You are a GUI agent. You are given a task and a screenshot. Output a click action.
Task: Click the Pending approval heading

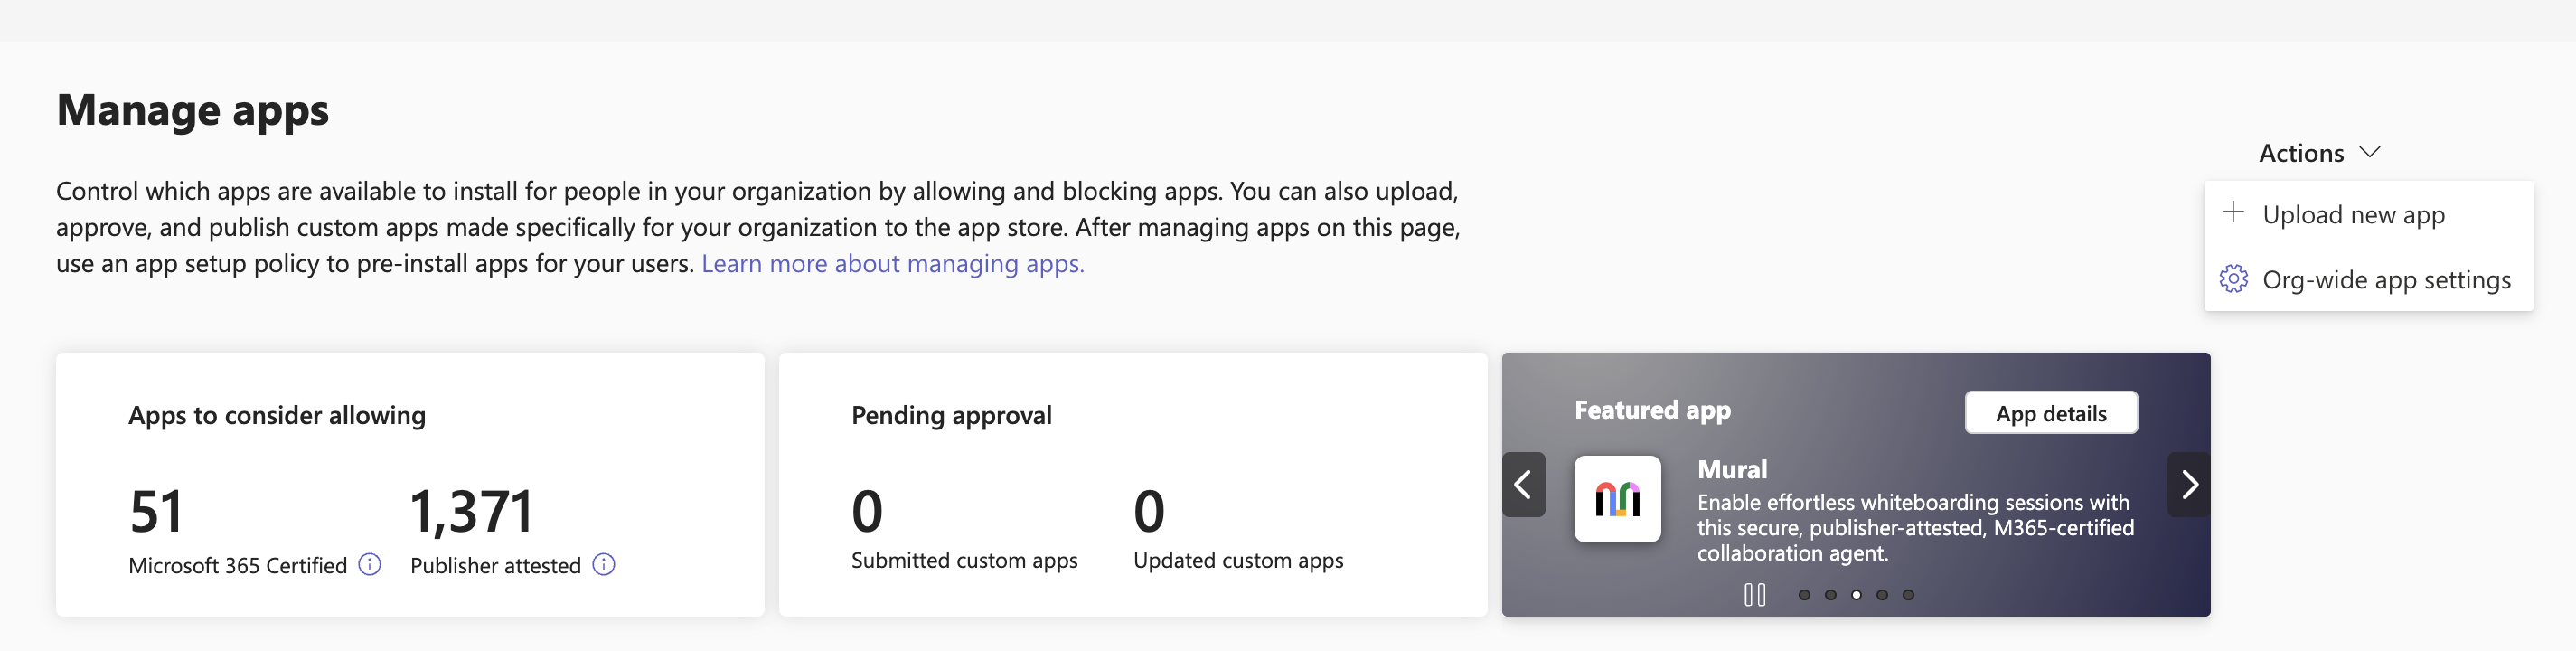click(x=951, y=415)
